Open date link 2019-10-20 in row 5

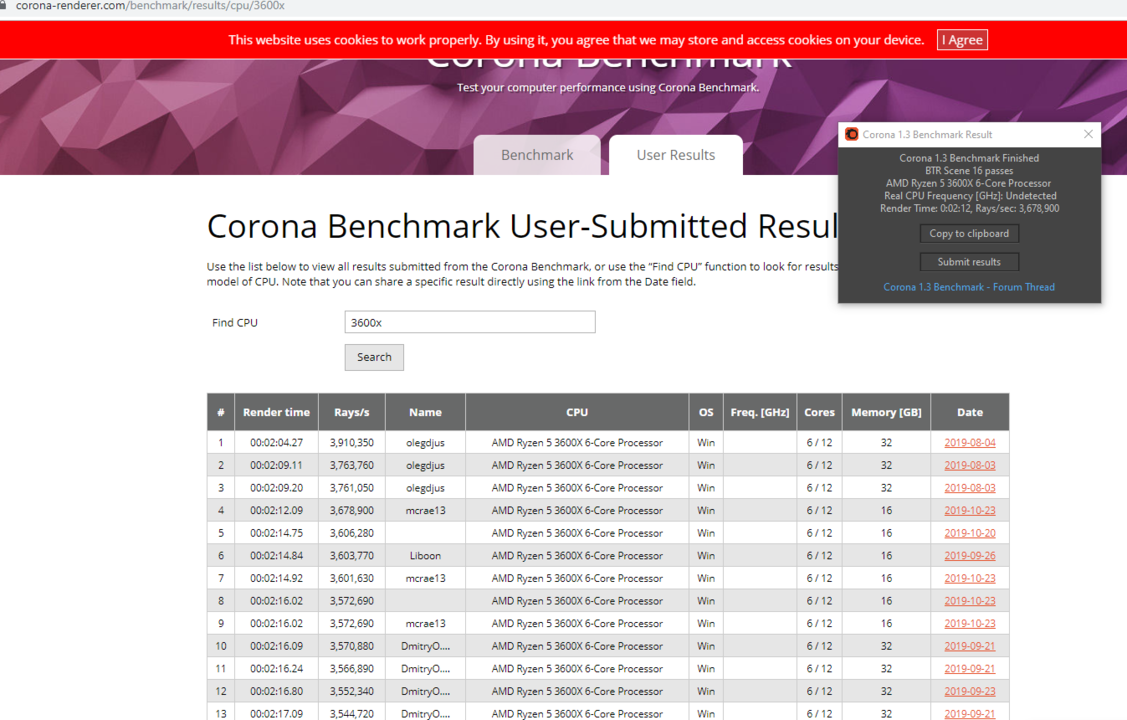click(970, 533)
